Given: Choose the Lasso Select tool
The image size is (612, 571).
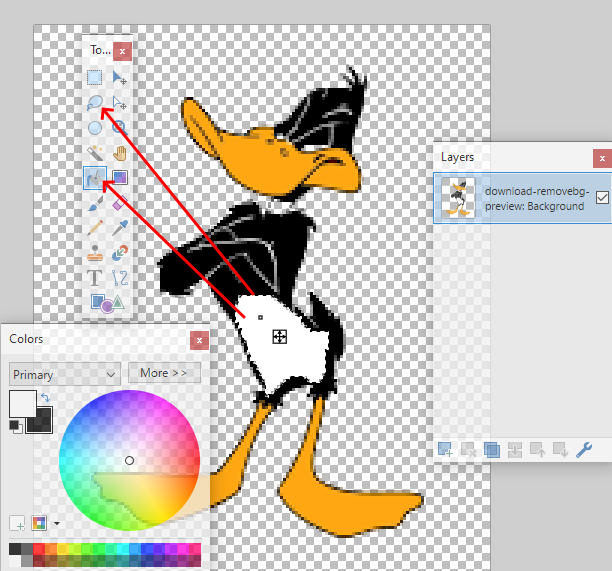Looking at the screenshot, I should (x=94, y=103).
